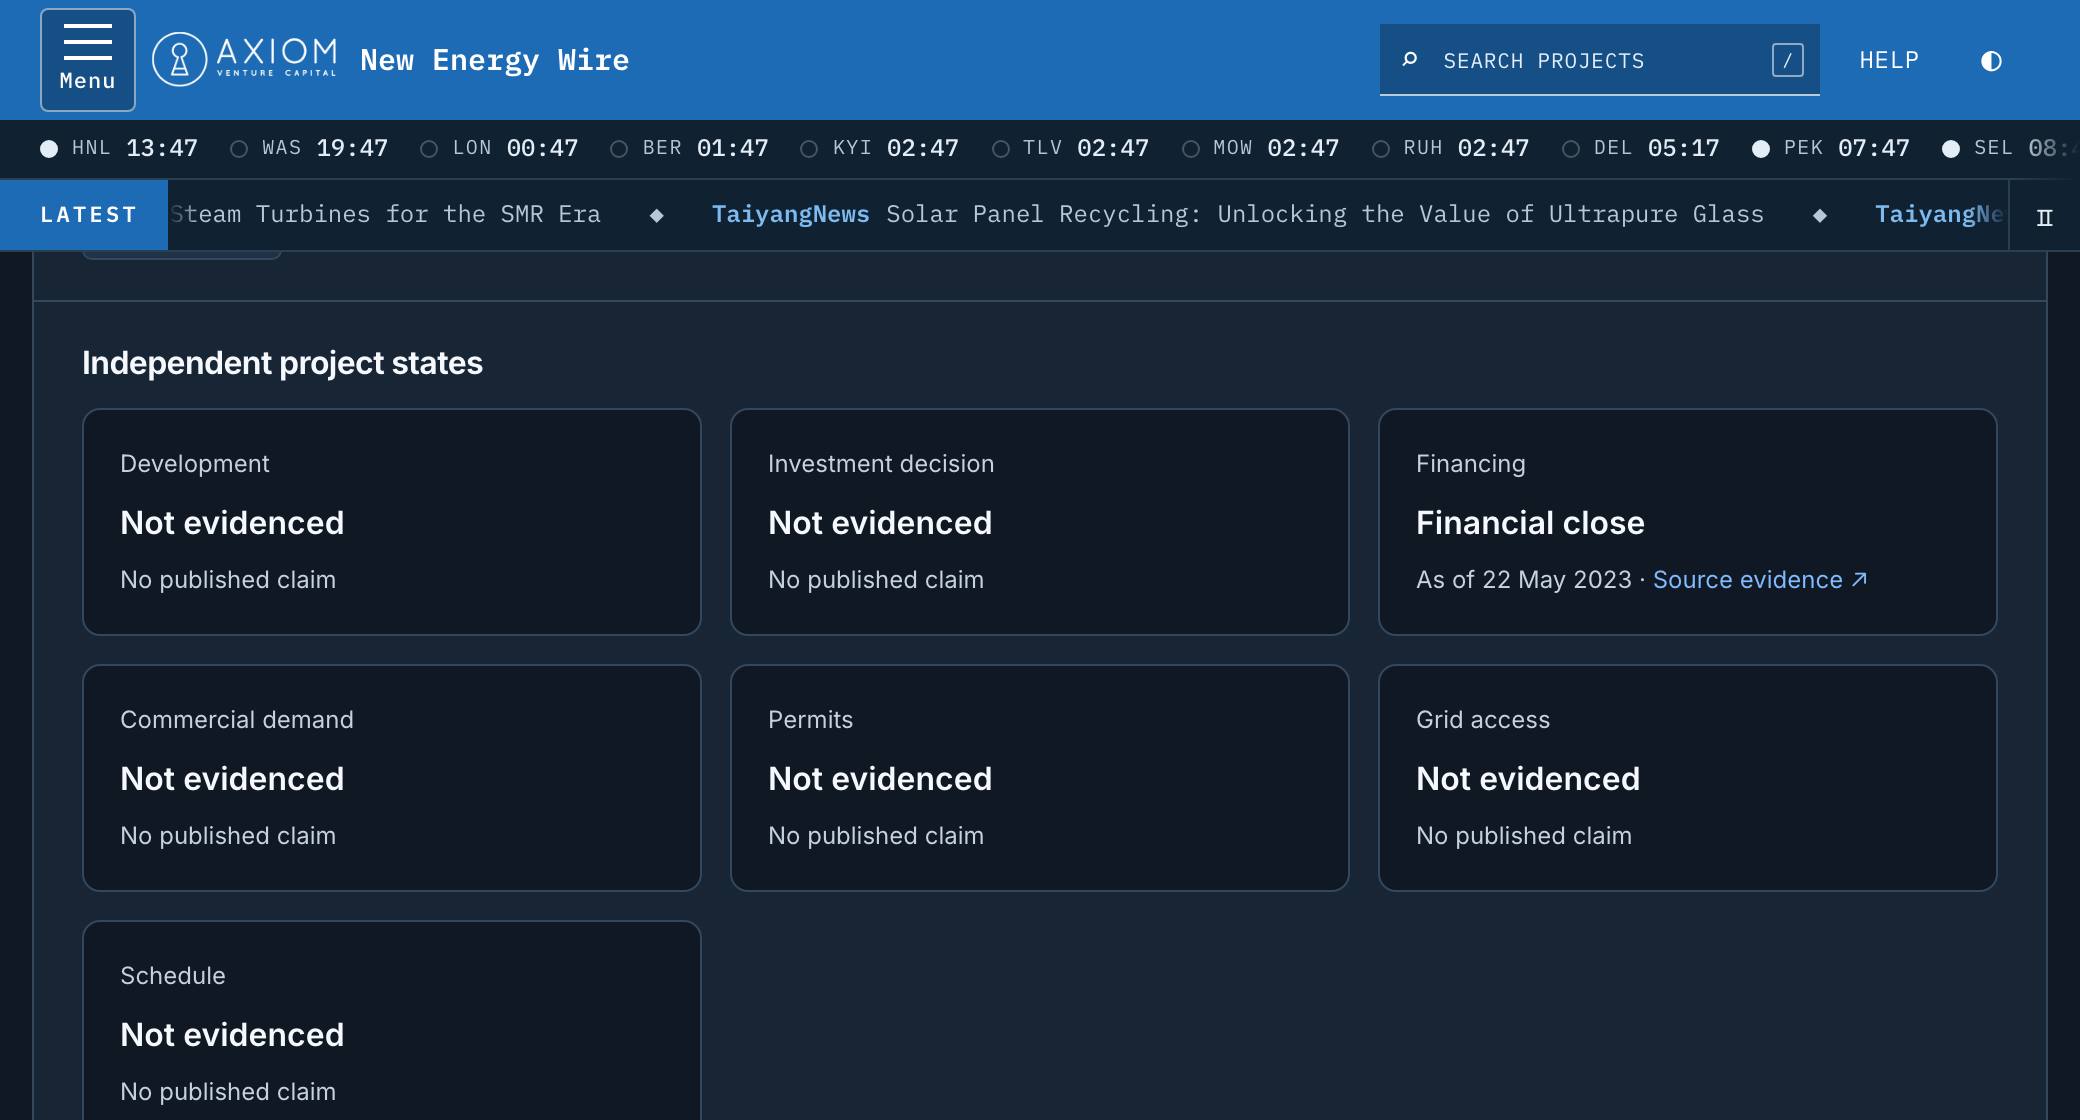Click the Schedule state card
Viewport: 2080px width, 1120px height.
click(392, 1020)
